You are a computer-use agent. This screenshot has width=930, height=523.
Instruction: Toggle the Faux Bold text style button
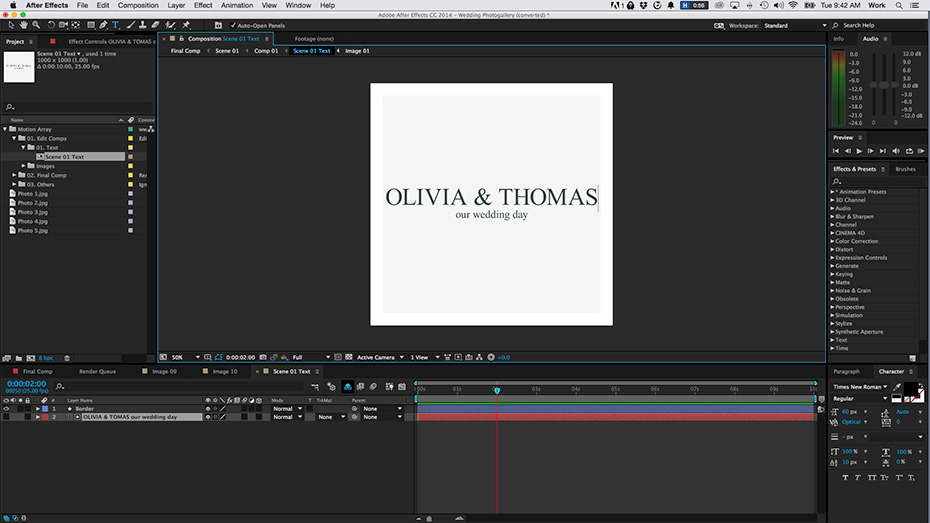click(845, 478)
